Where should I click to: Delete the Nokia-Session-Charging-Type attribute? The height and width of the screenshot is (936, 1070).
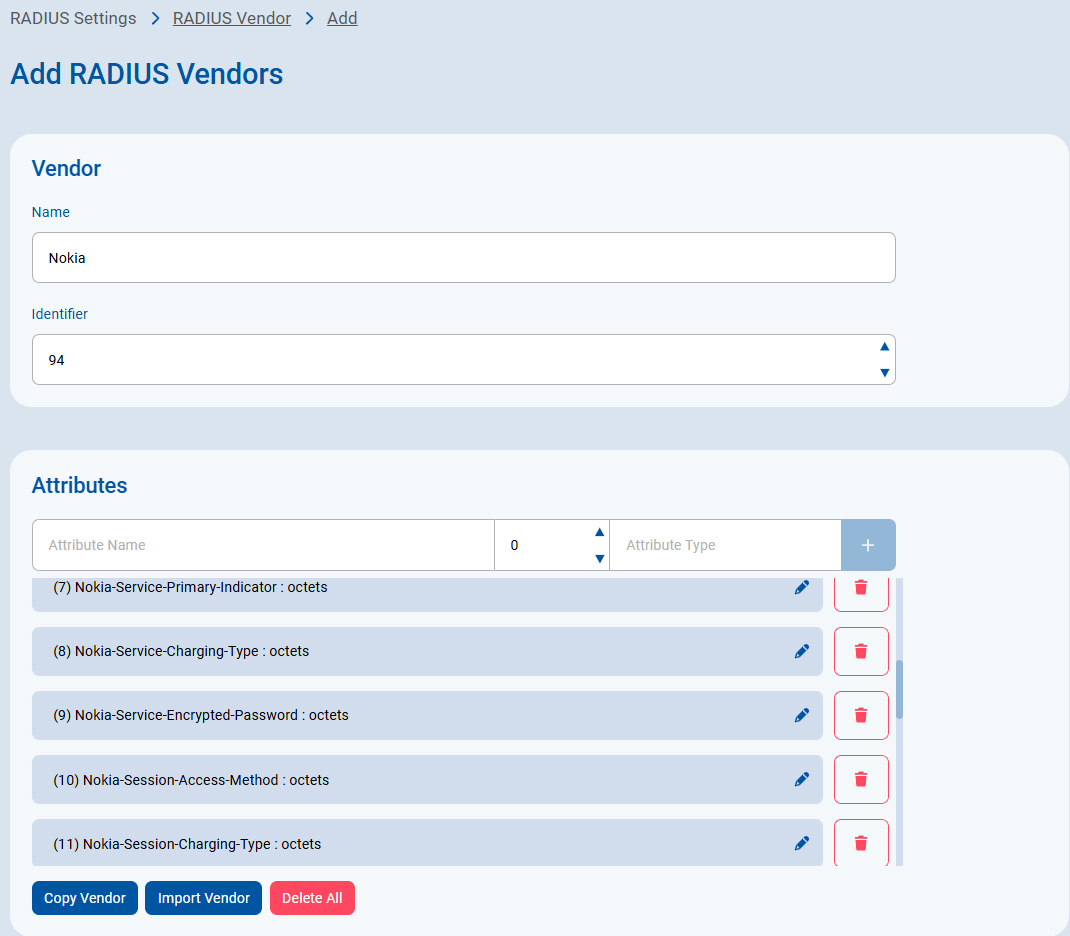pyautogui.click(x=861, y=843)
